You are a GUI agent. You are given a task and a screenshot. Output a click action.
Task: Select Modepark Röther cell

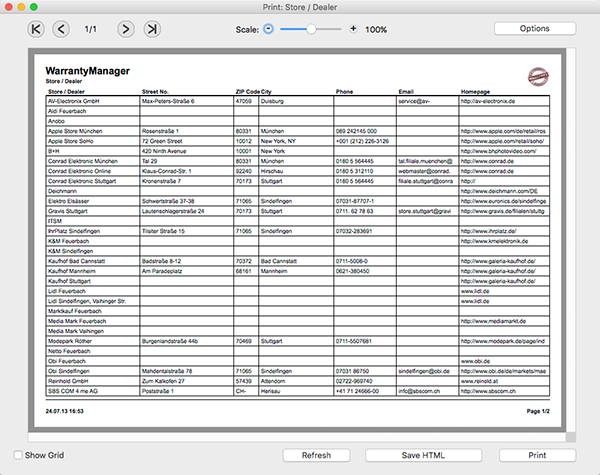(x=93, y=341)
